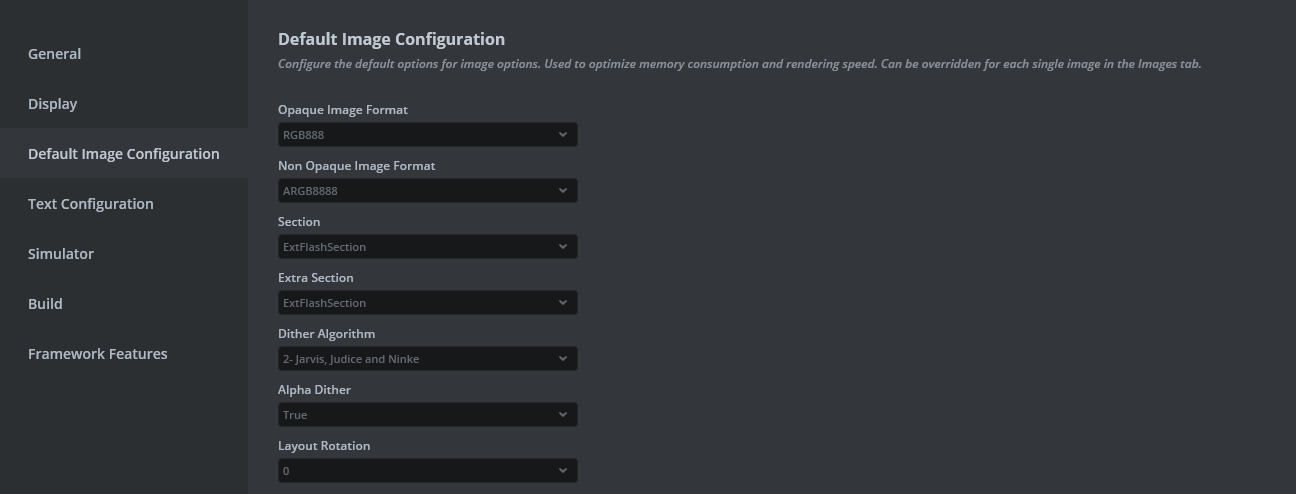This screenshot has width=1296, height=494.
Task: Change the Alpha Dither True dropdown
Action: coord(427,415)
